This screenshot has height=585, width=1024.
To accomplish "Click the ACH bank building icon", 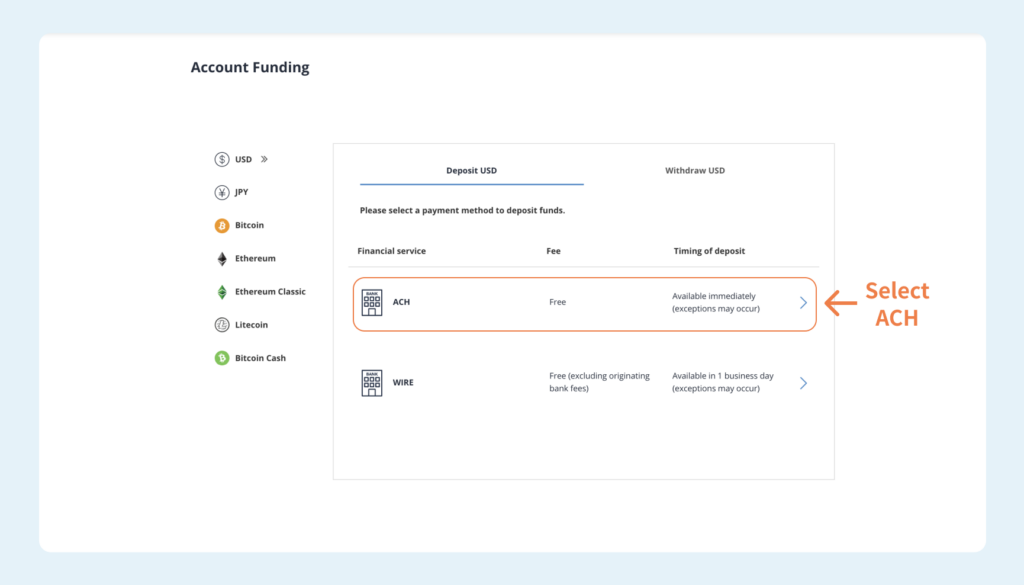I will [372, 302].
